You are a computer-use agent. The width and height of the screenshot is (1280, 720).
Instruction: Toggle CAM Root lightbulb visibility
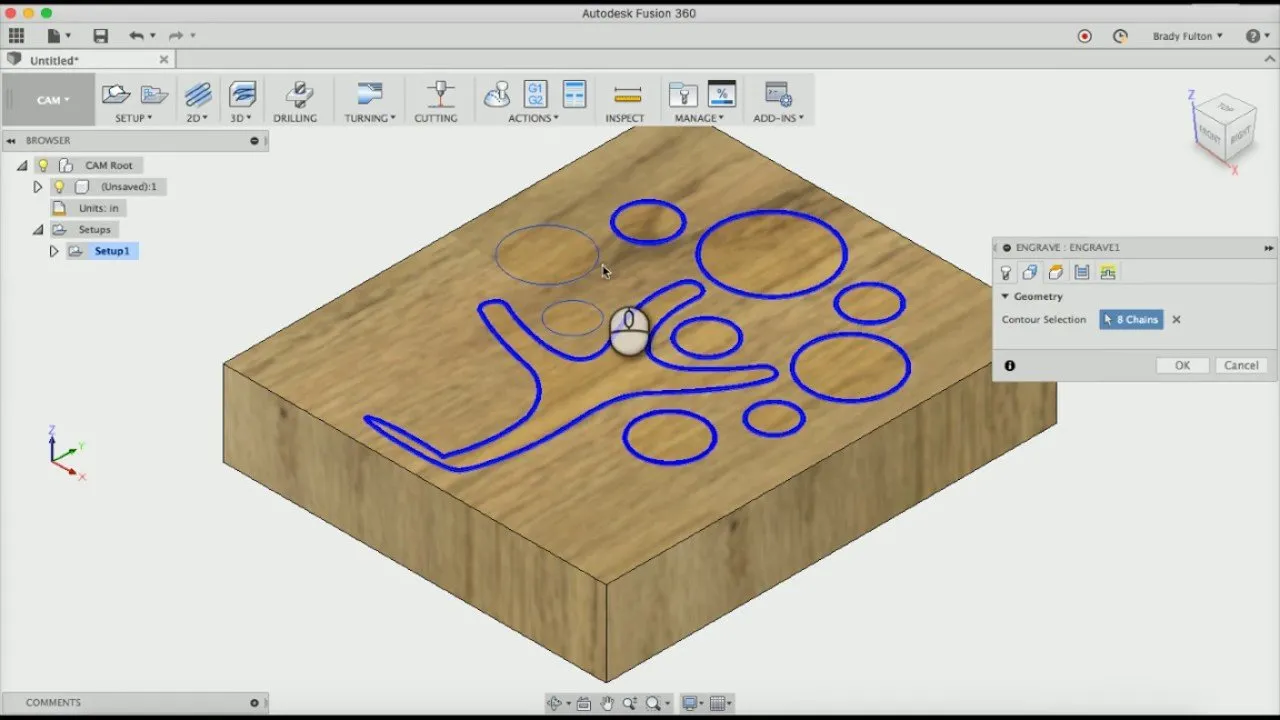(x=43, y=165)
